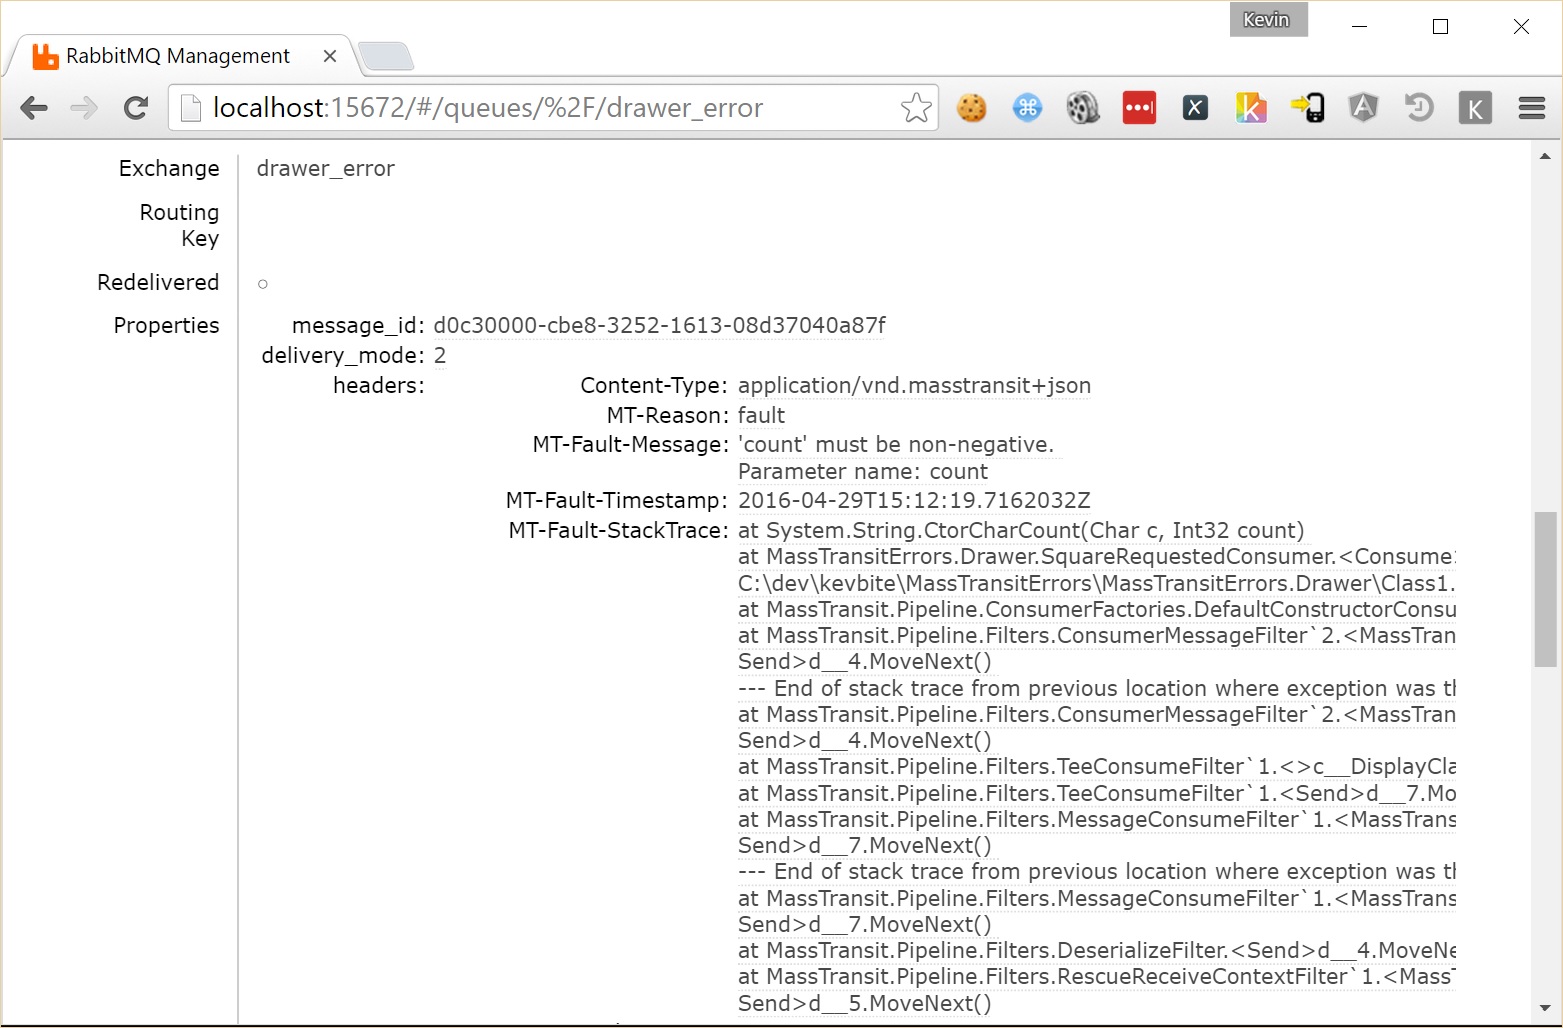
Task: Click the RabbitMQ logo on the browser tab
Action: pos(44,56)
